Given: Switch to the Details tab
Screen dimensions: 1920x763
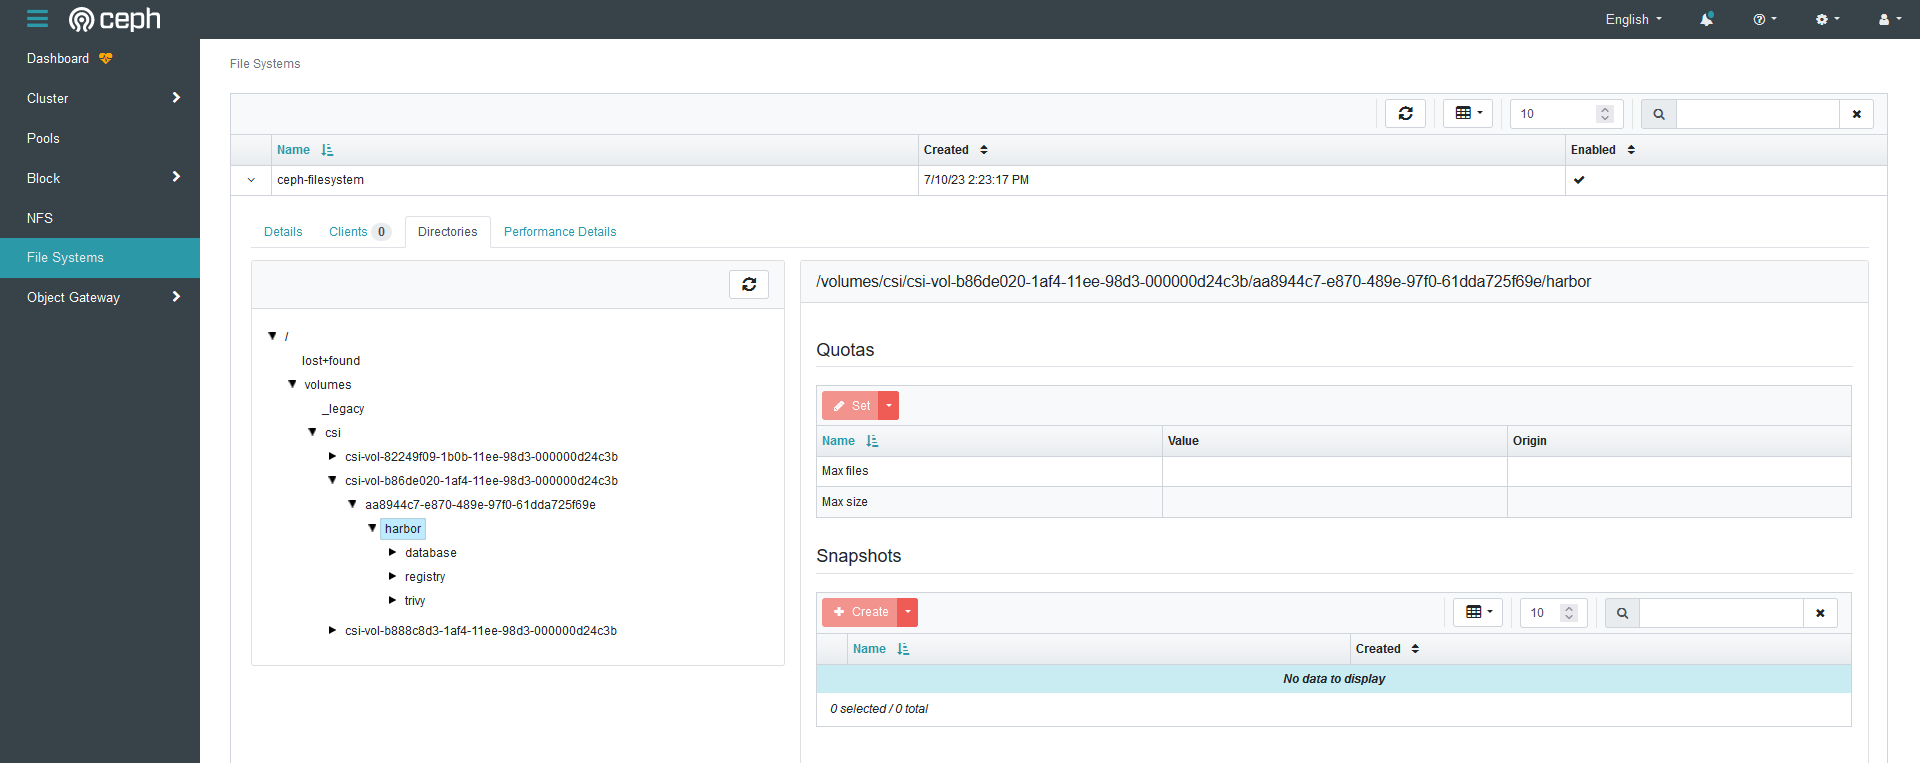Looking at the screenshot, I should (x=283, y=232).
